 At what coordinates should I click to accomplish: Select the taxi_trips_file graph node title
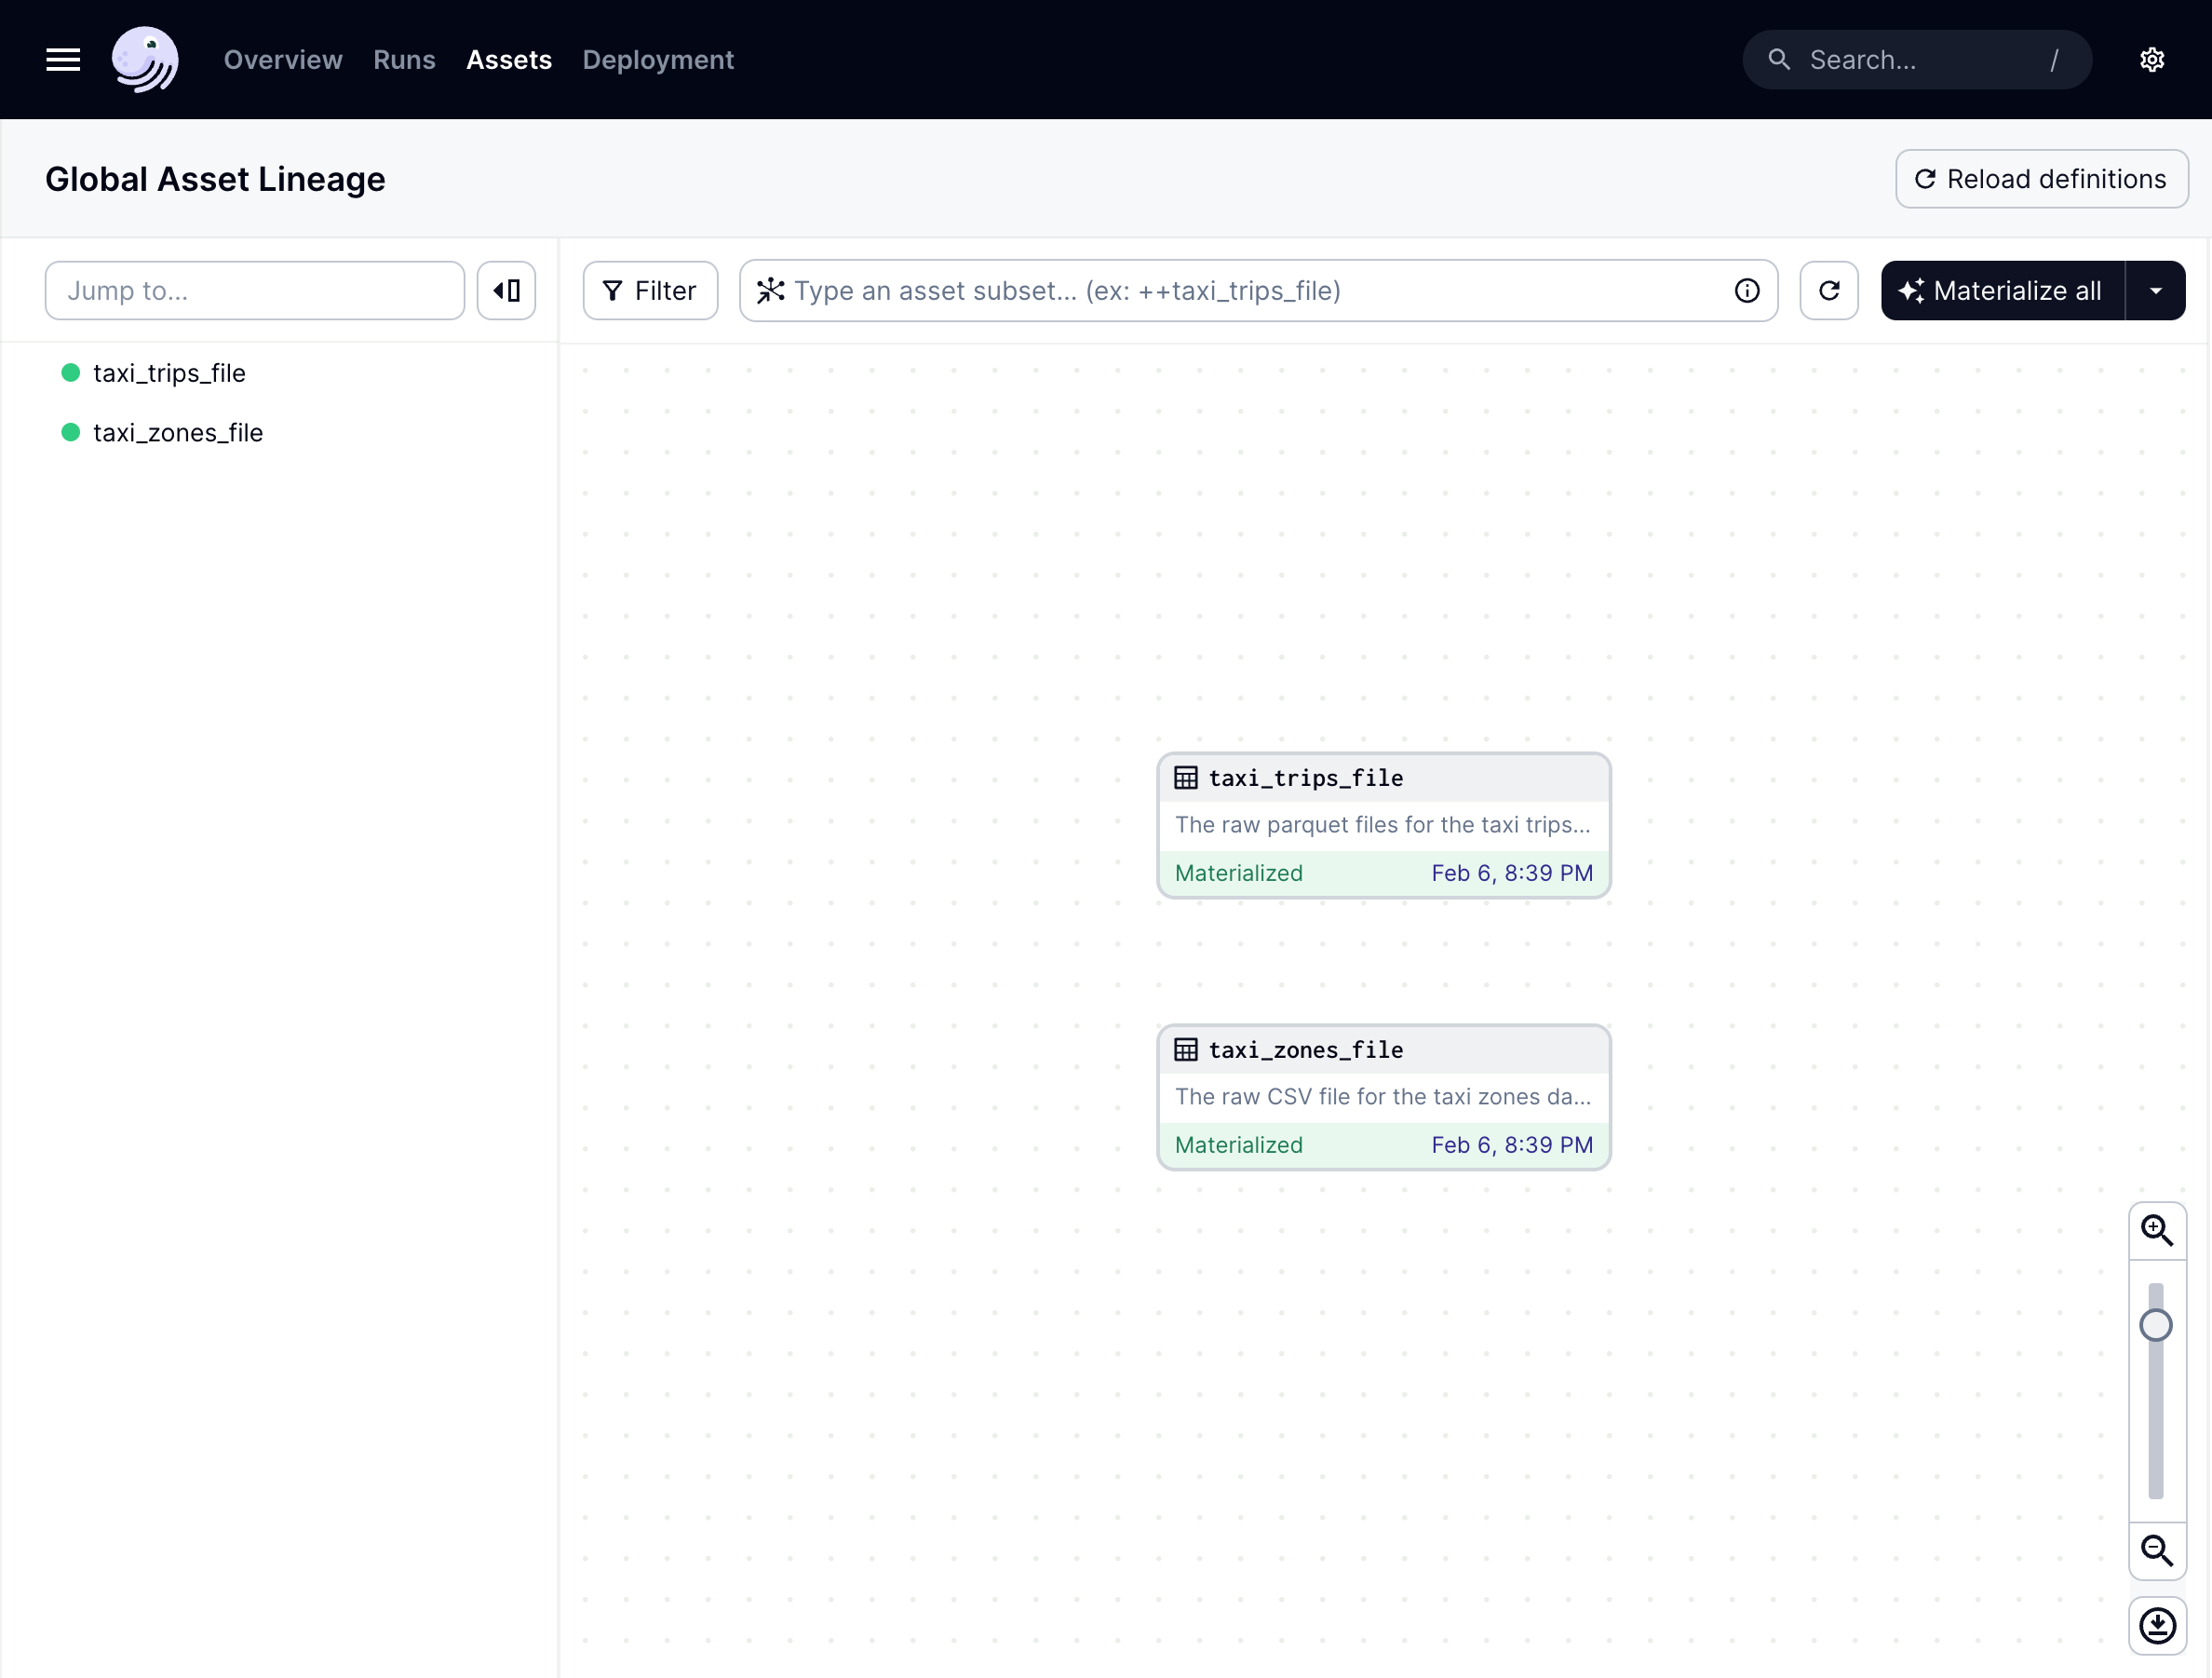[x=1306, y=778]
